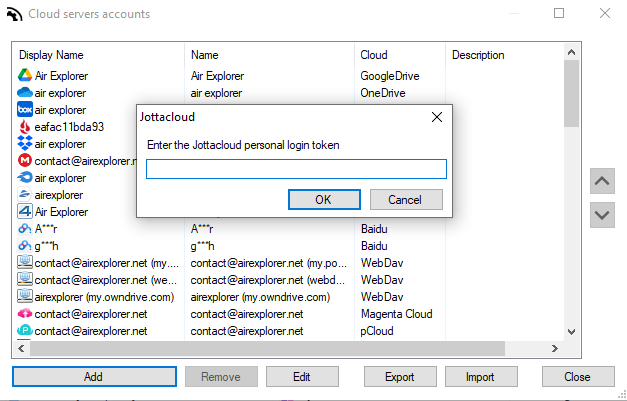Image resolution: width=627 pixels, height=401 pixels.
Task: Close the Jottacloud dialog with X
Action: point(437,117)
